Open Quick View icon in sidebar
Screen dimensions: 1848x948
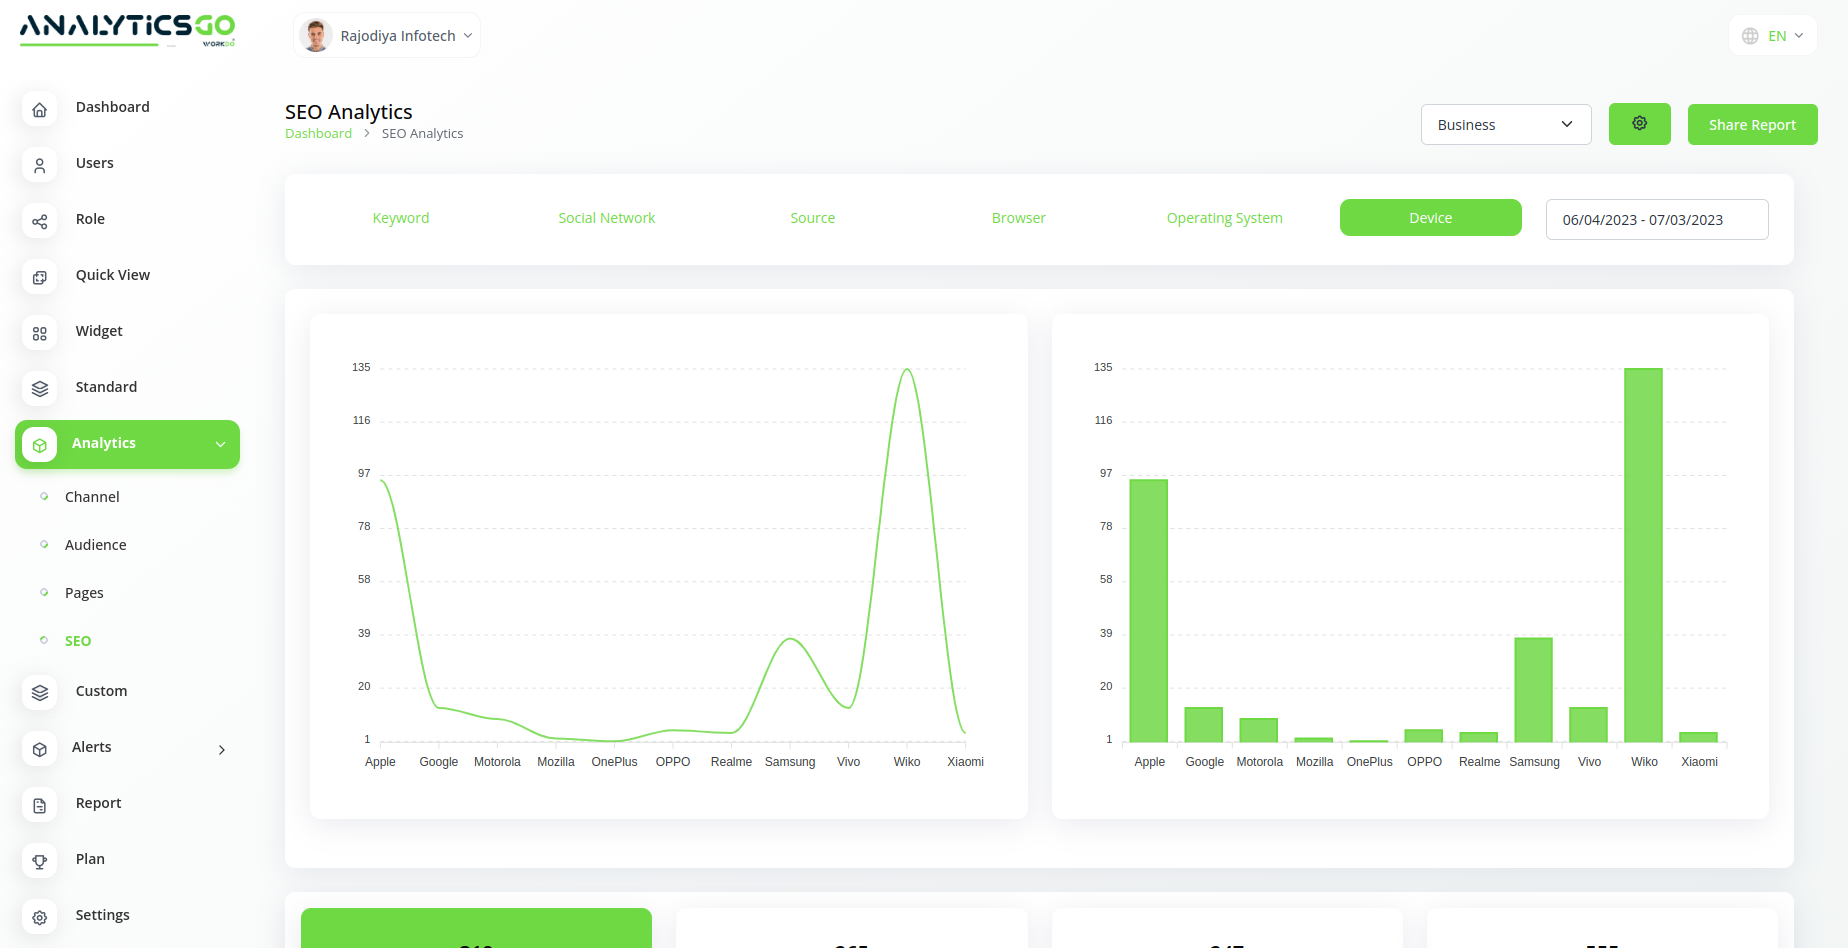(40, 277)
